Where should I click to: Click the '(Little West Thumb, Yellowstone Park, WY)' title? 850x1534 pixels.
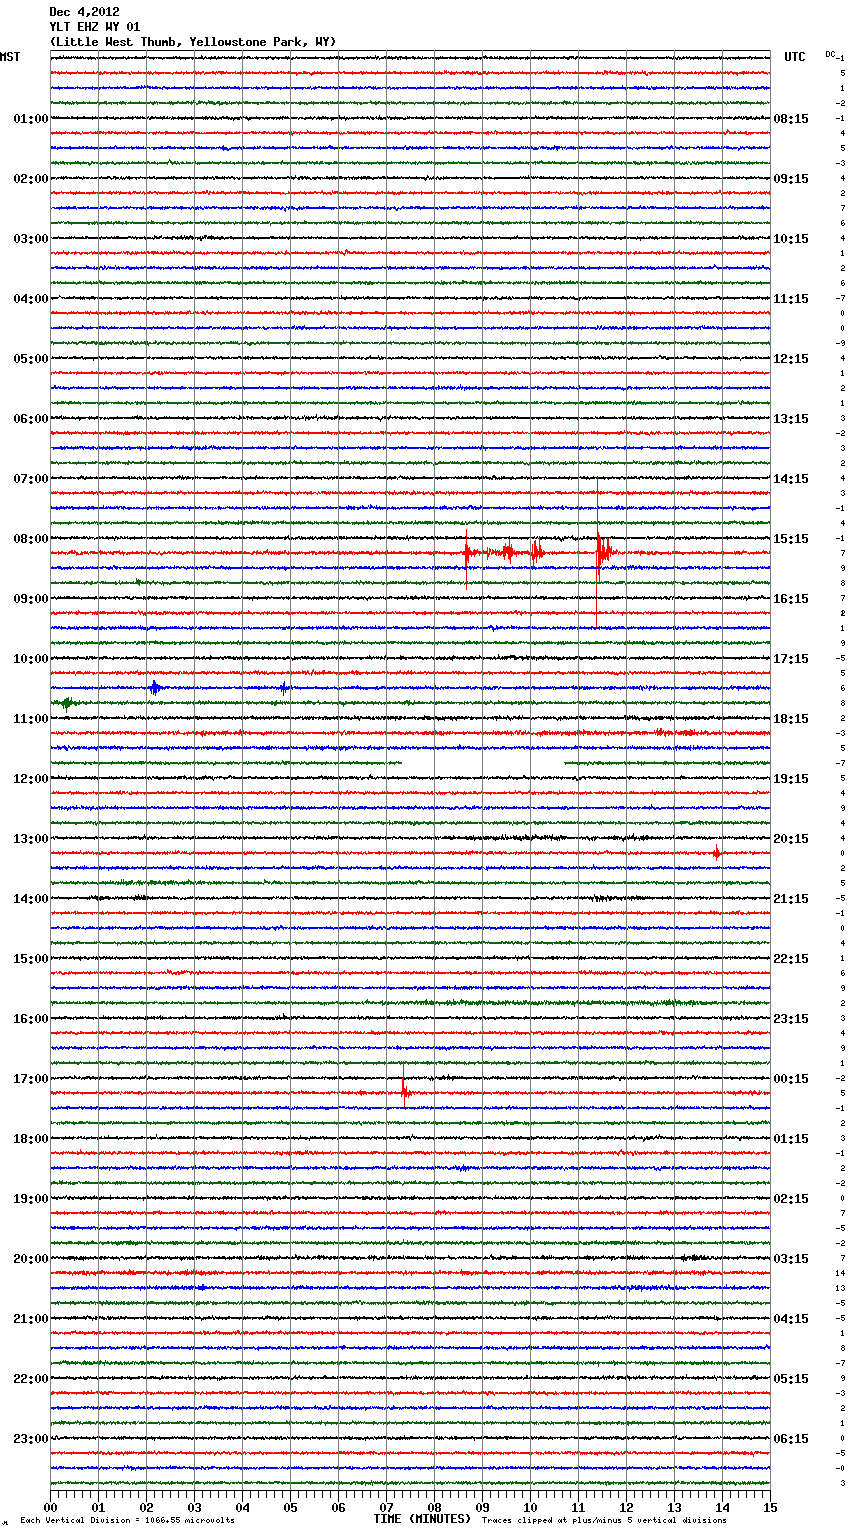click(193, 42)
